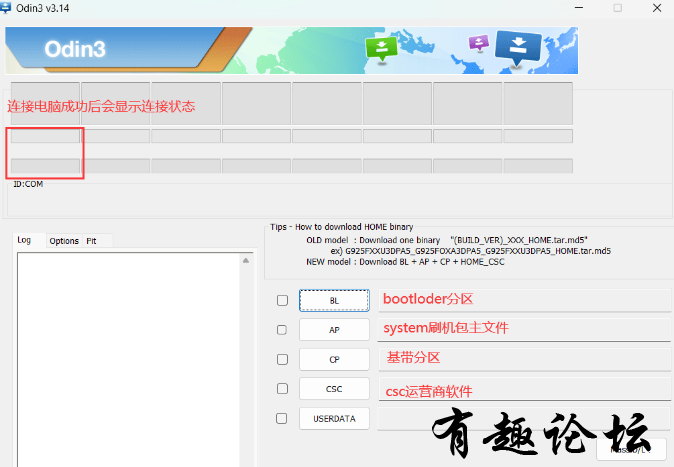Enable the BL checkbox
Screen dimensions: 674x467
pyautogui.click(x=282, y=300)
